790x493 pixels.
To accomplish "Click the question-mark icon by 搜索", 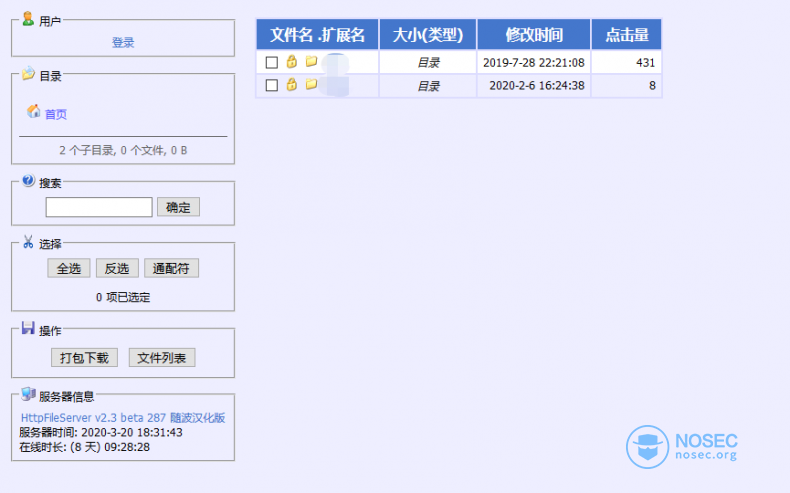I will coord(28,181).
